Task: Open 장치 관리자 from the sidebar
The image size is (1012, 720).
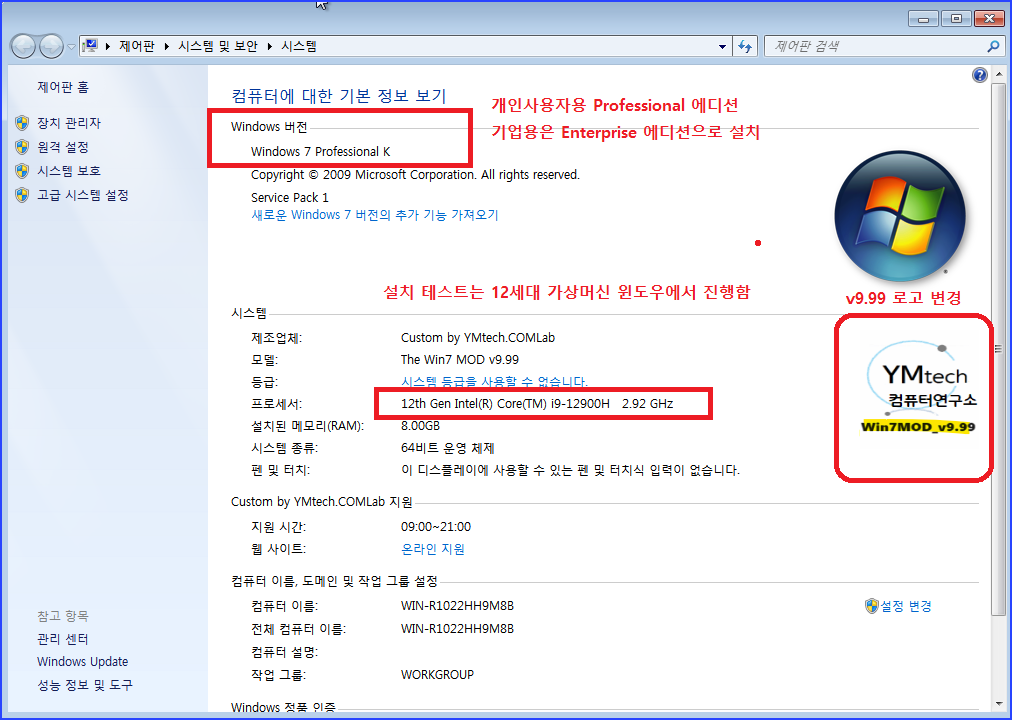Action: click(69, 123)
